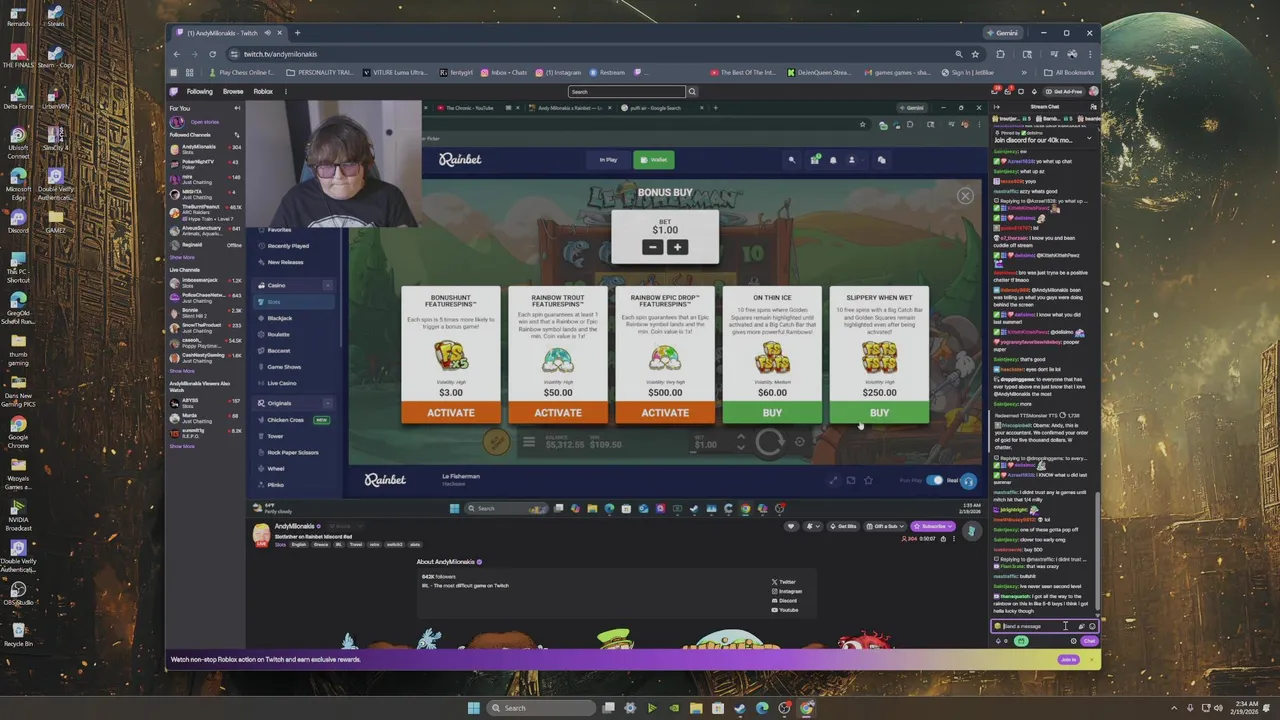Collapse the Casino section in Rainbet sidebar
This screenshot has width=1280, height=720.
(x=327, y=285)
